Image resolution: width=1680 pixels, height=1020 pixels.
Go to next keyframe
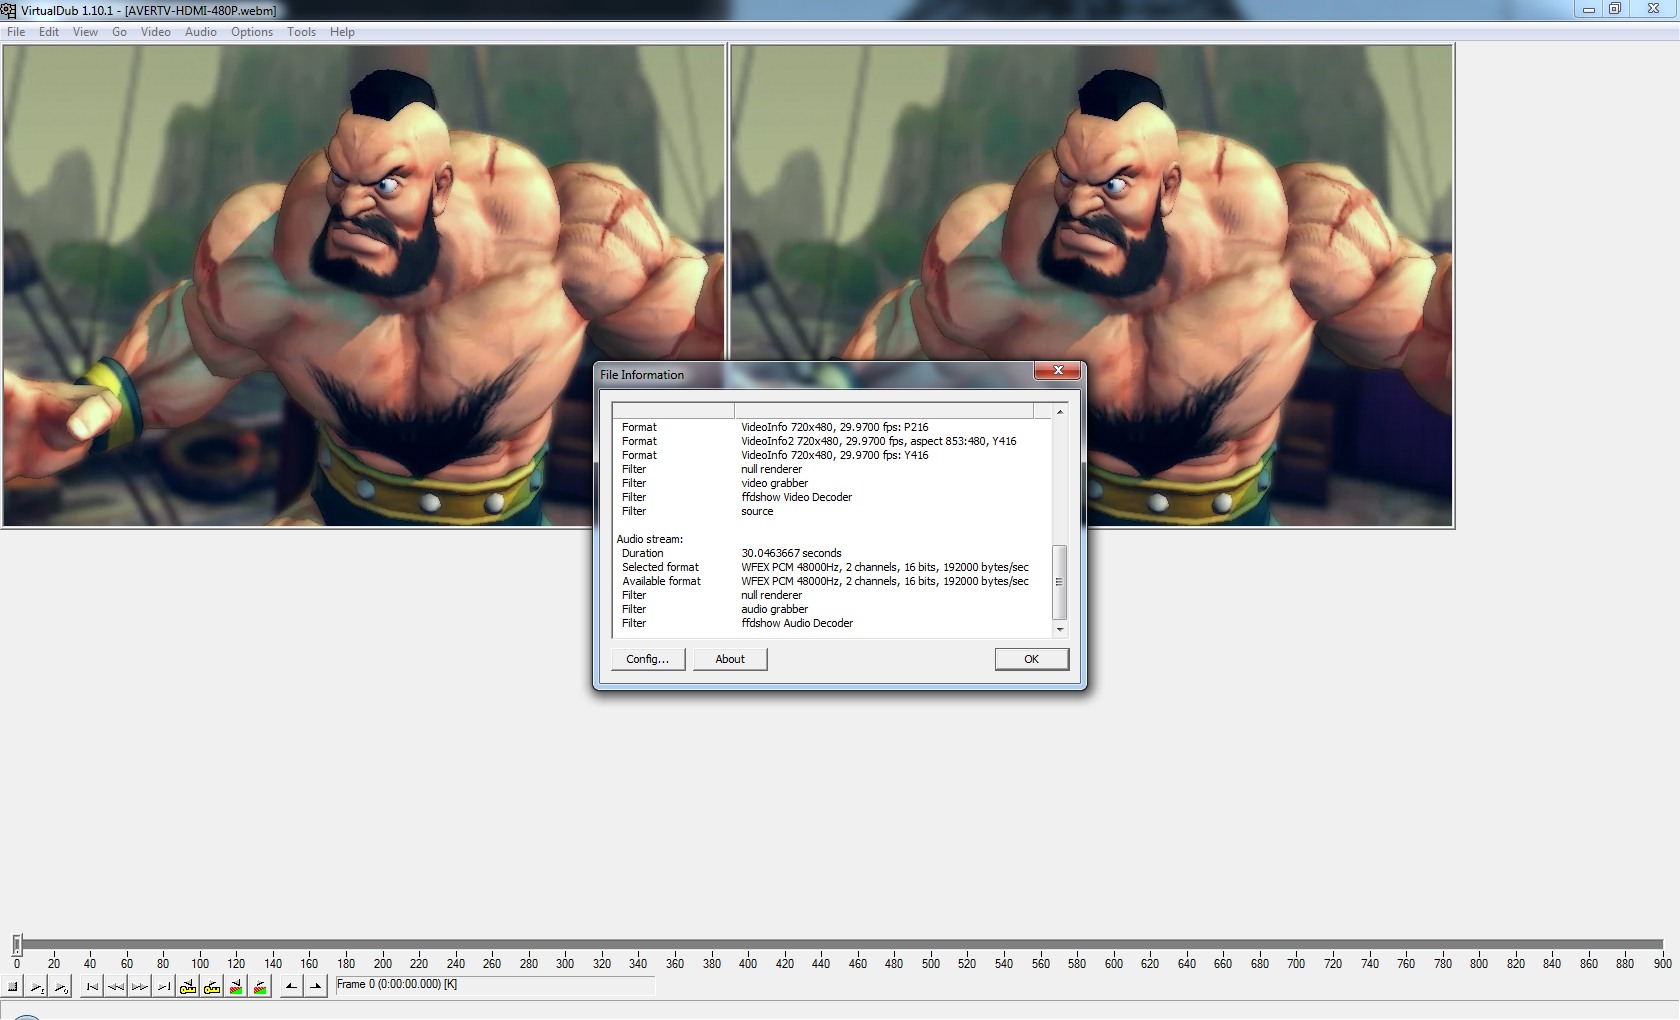pos(212,987)
